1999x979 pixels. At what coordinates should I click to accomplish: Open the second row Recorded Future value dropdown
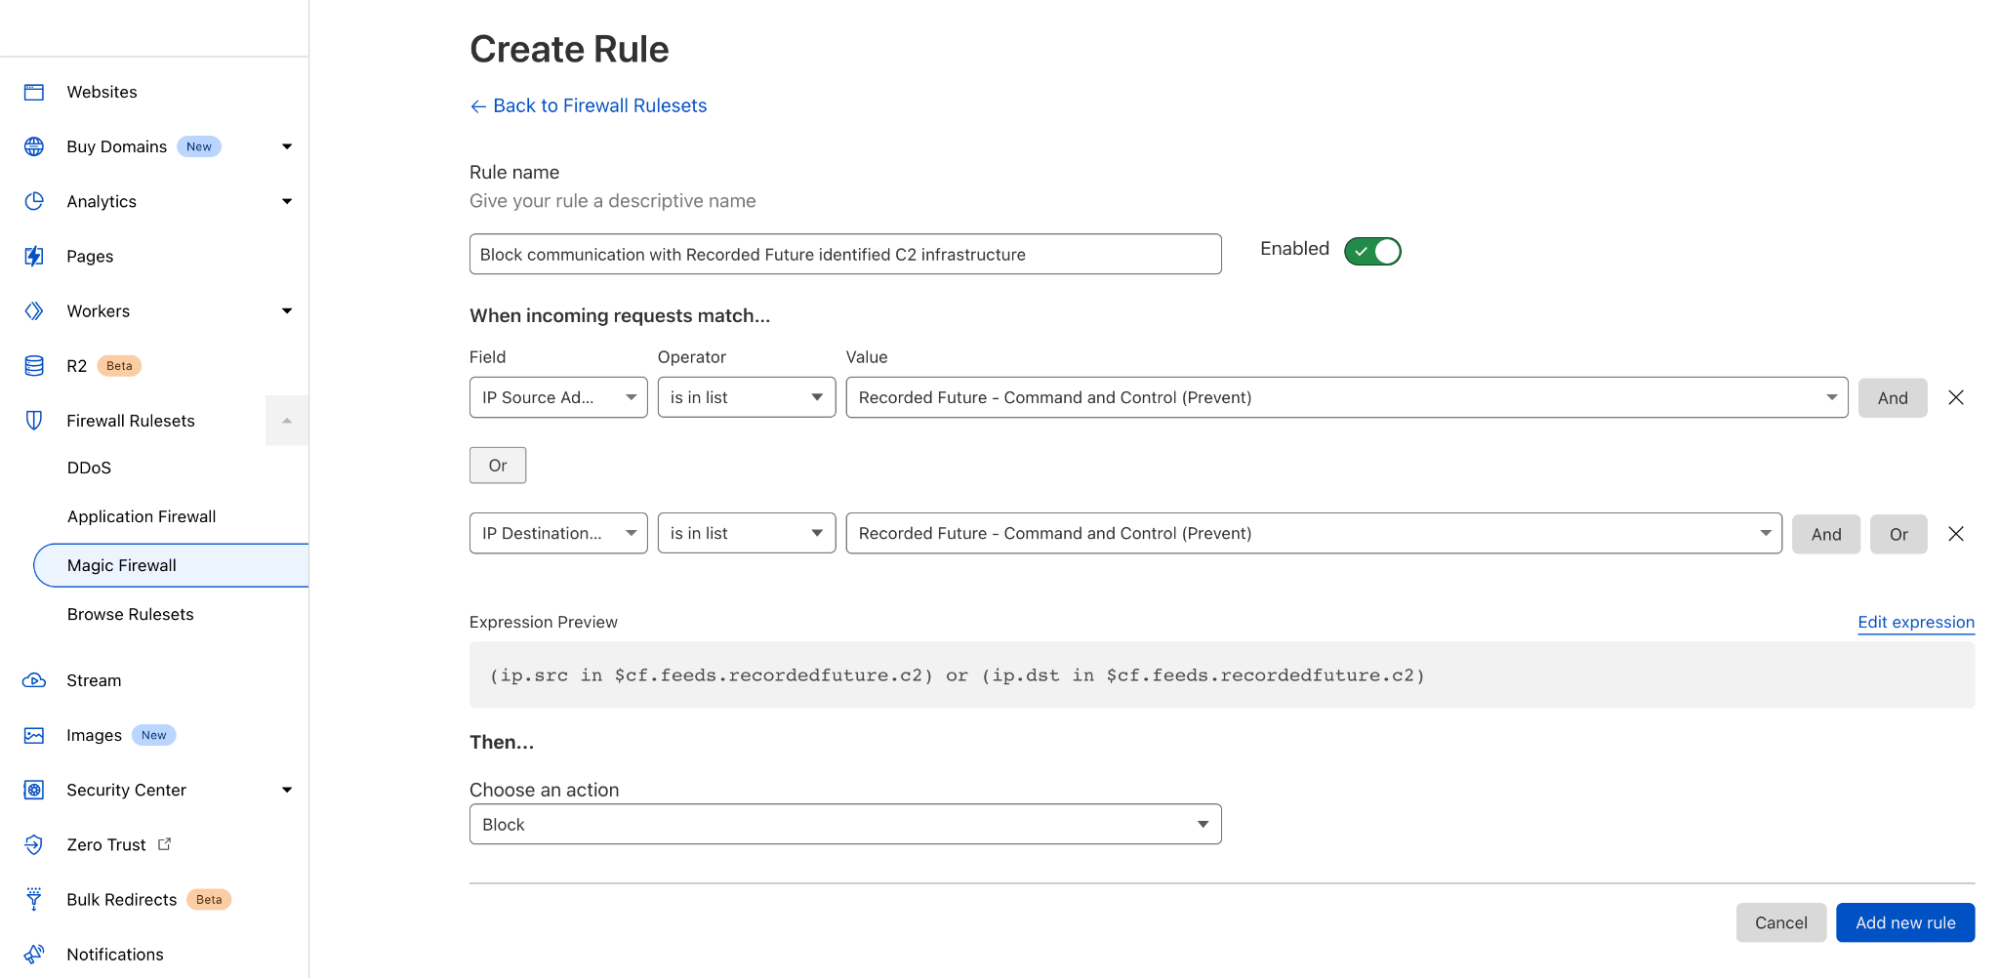(x=1313, y=534)
